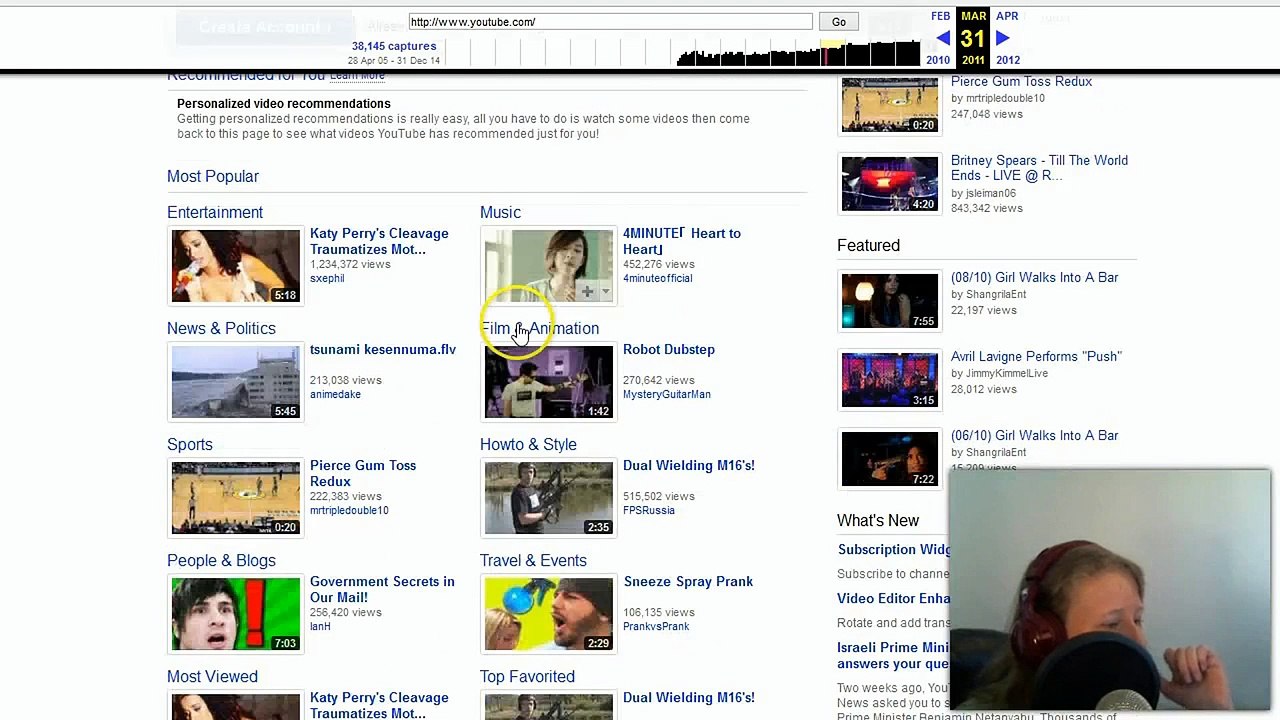This screenshot has height=720, width=1280.
Task: Open the Learn More link near Recommended
Action: [357, 76]
